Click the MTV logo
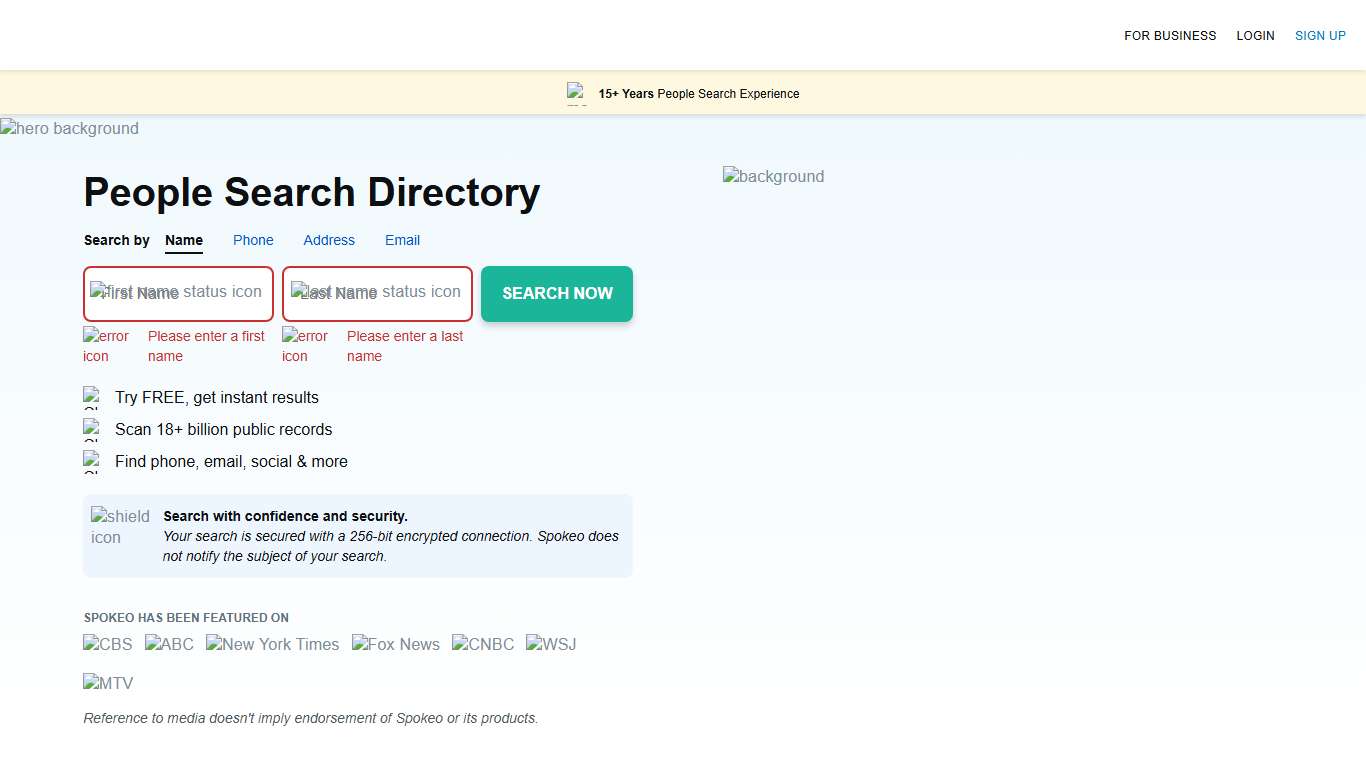Viewport: 1366px width, 768px height. (x=107, y=683)
